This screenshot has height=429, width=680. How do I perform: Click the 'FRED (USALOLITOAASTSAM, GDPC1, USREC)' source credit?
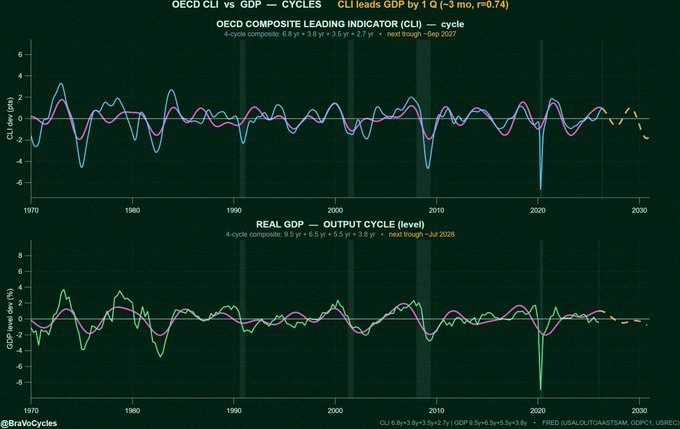(x=611, y=422)
